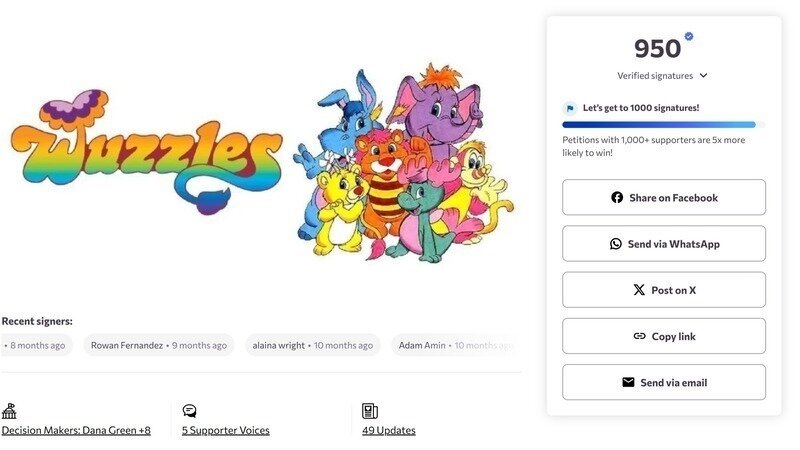Screen dimensions: 800x450
Task: Click the WhatsApp logo icon
Action: coord(616,244)
